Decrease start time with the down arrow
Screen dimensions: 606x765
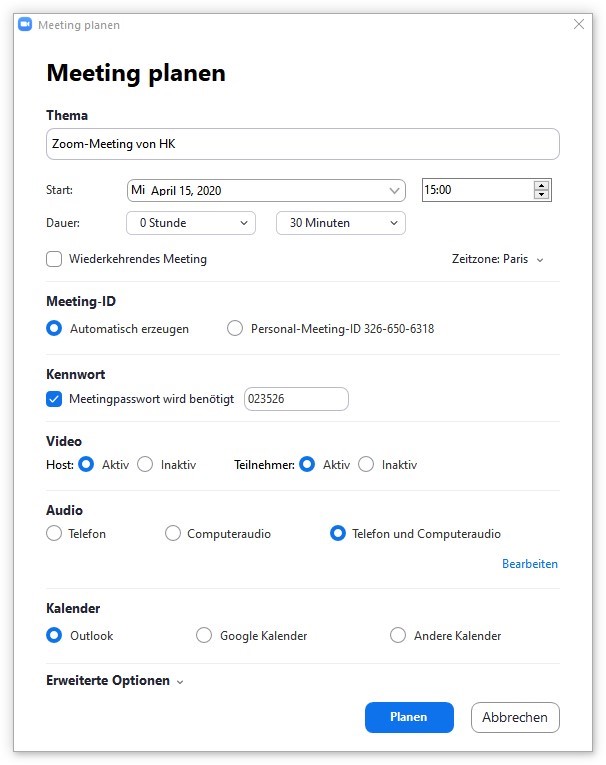click(542, 194)
